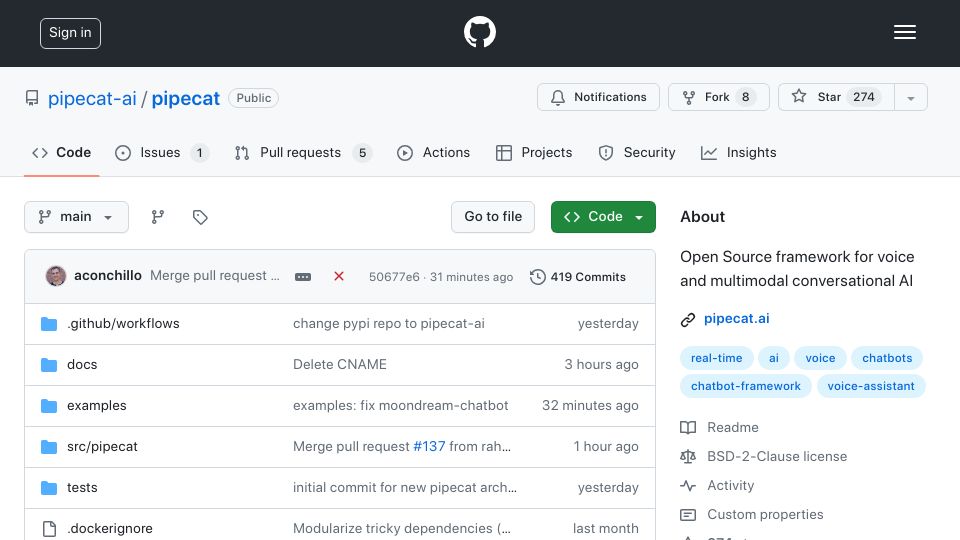Click the folder icon beside examples
The width and height of the screenshot is (960, 540).
(49, 406)
